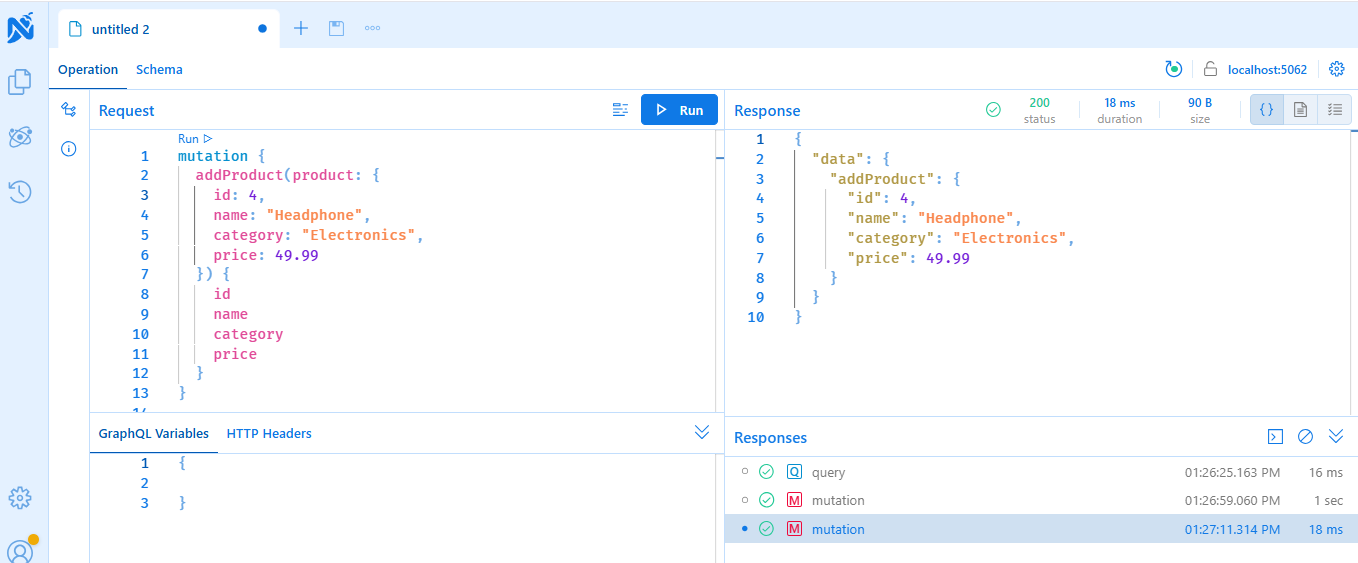Open connection settings gear near localhost:5062
Viewport: 1358px width, 563px height.
(1337, 69)
